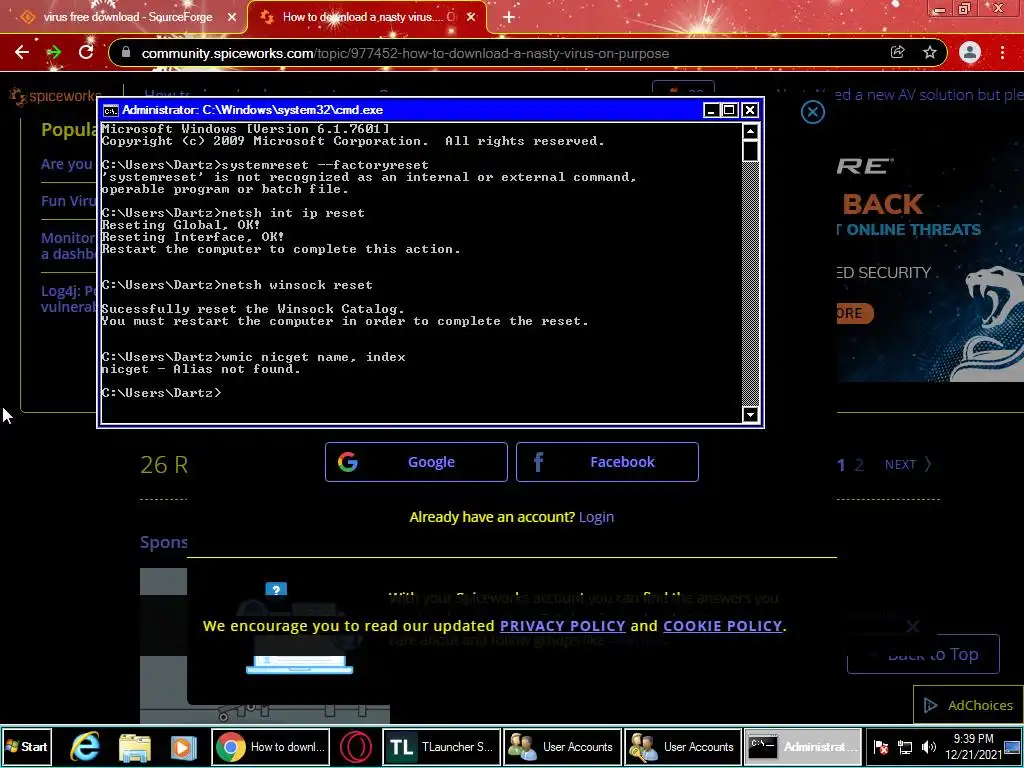
Task: Switch to the first User Accounts taskbar window
Action: pos(562,746)
